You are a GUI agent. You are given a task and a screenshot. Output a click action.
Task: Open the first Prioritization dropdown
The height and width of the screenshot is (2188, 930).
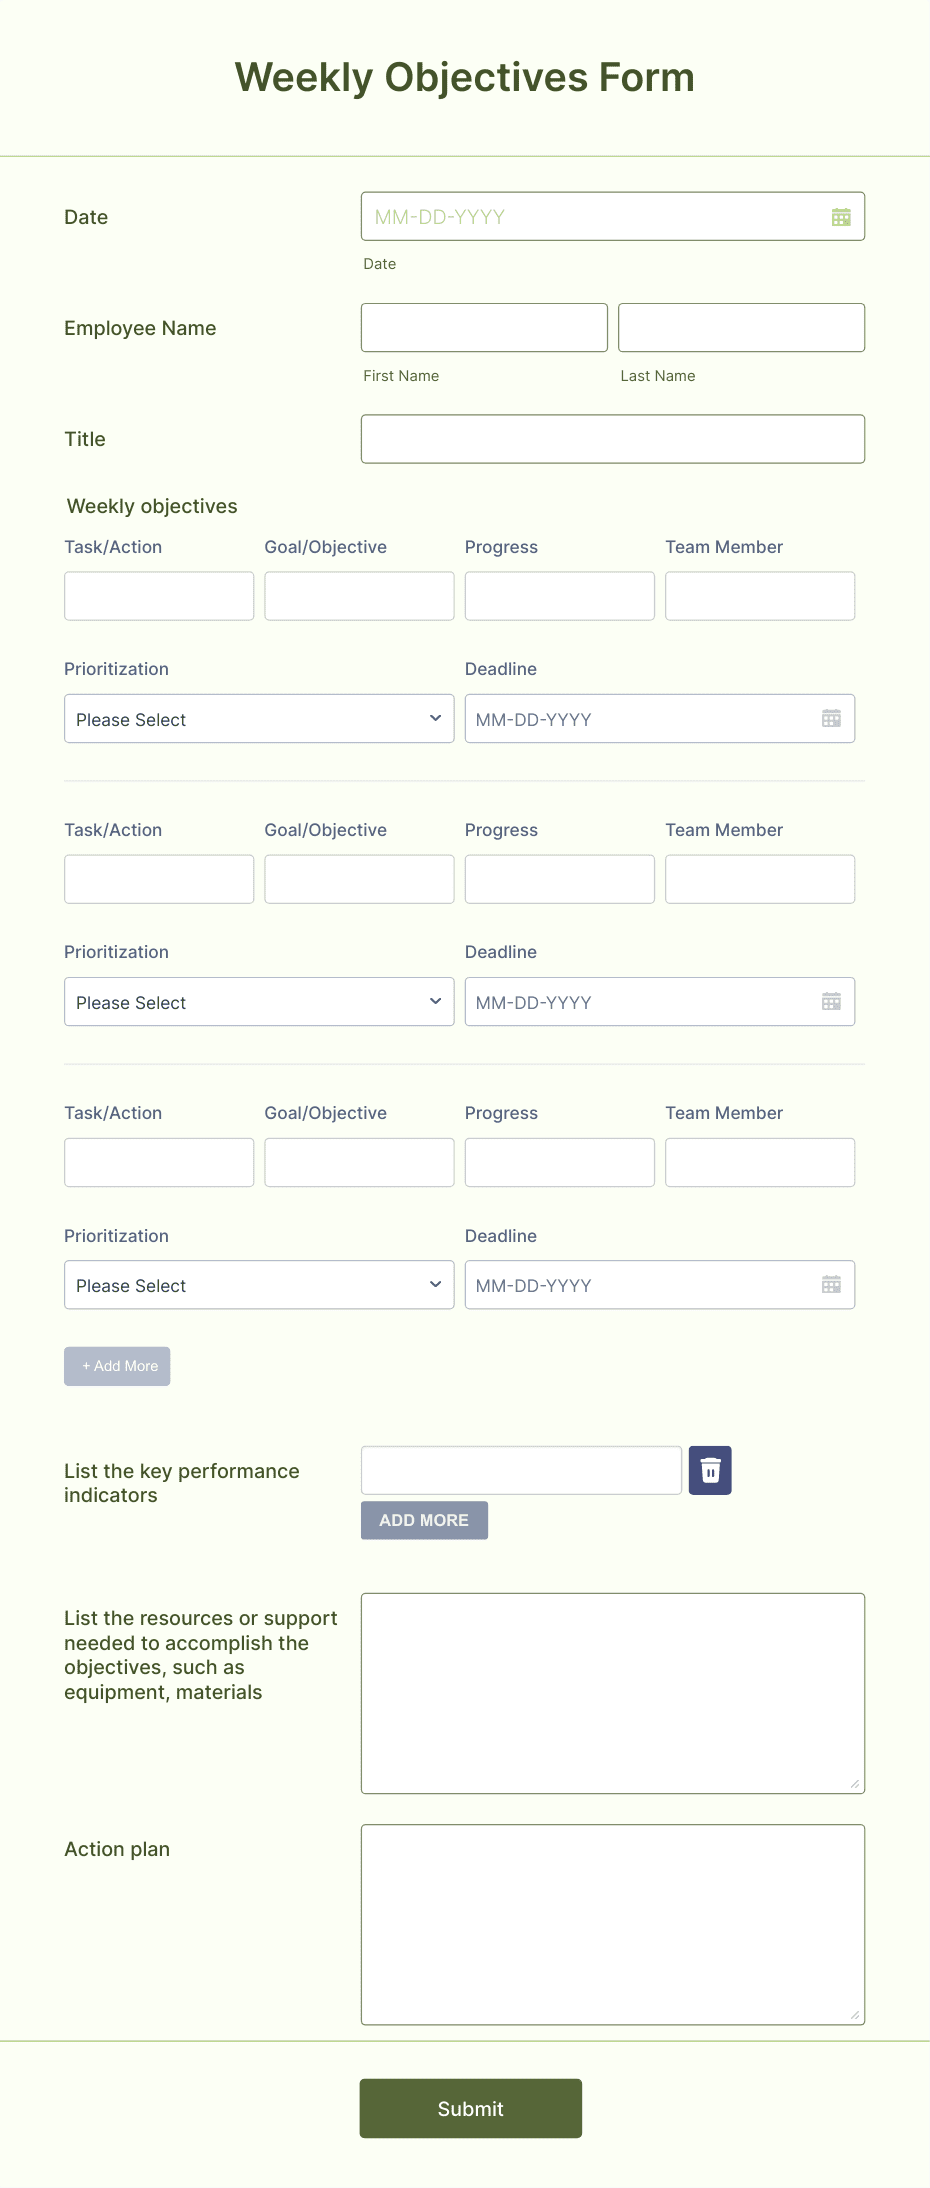258,718
